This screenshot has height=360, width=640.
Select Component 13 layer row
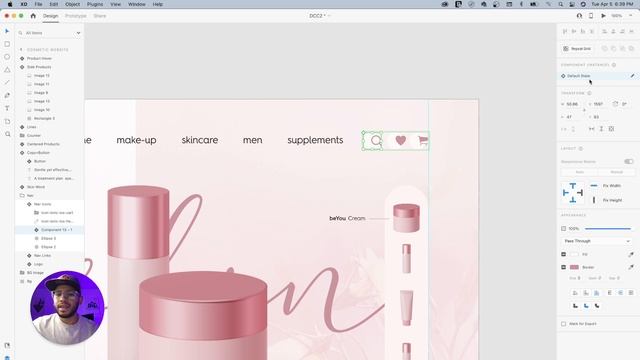click(50, 230)
